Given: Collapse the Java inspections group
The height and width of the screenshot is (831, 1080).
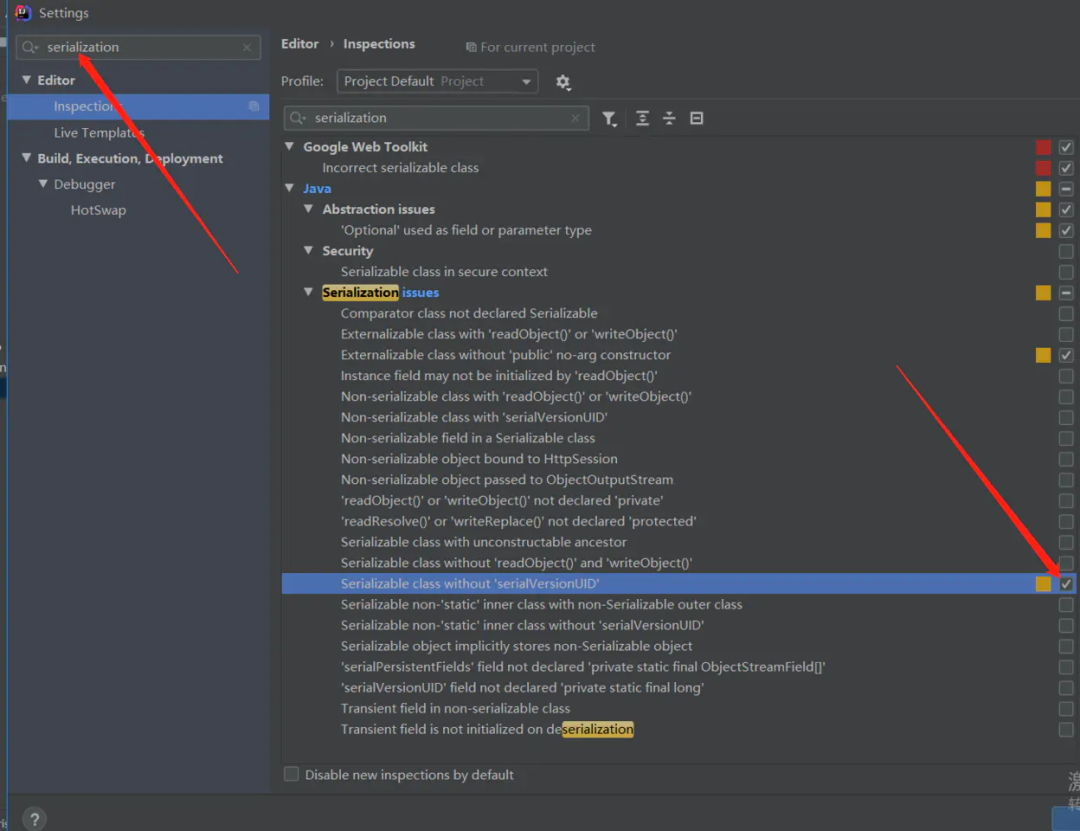Looking at the screenshot, I should pyautogui.click(x=289, y=188).
